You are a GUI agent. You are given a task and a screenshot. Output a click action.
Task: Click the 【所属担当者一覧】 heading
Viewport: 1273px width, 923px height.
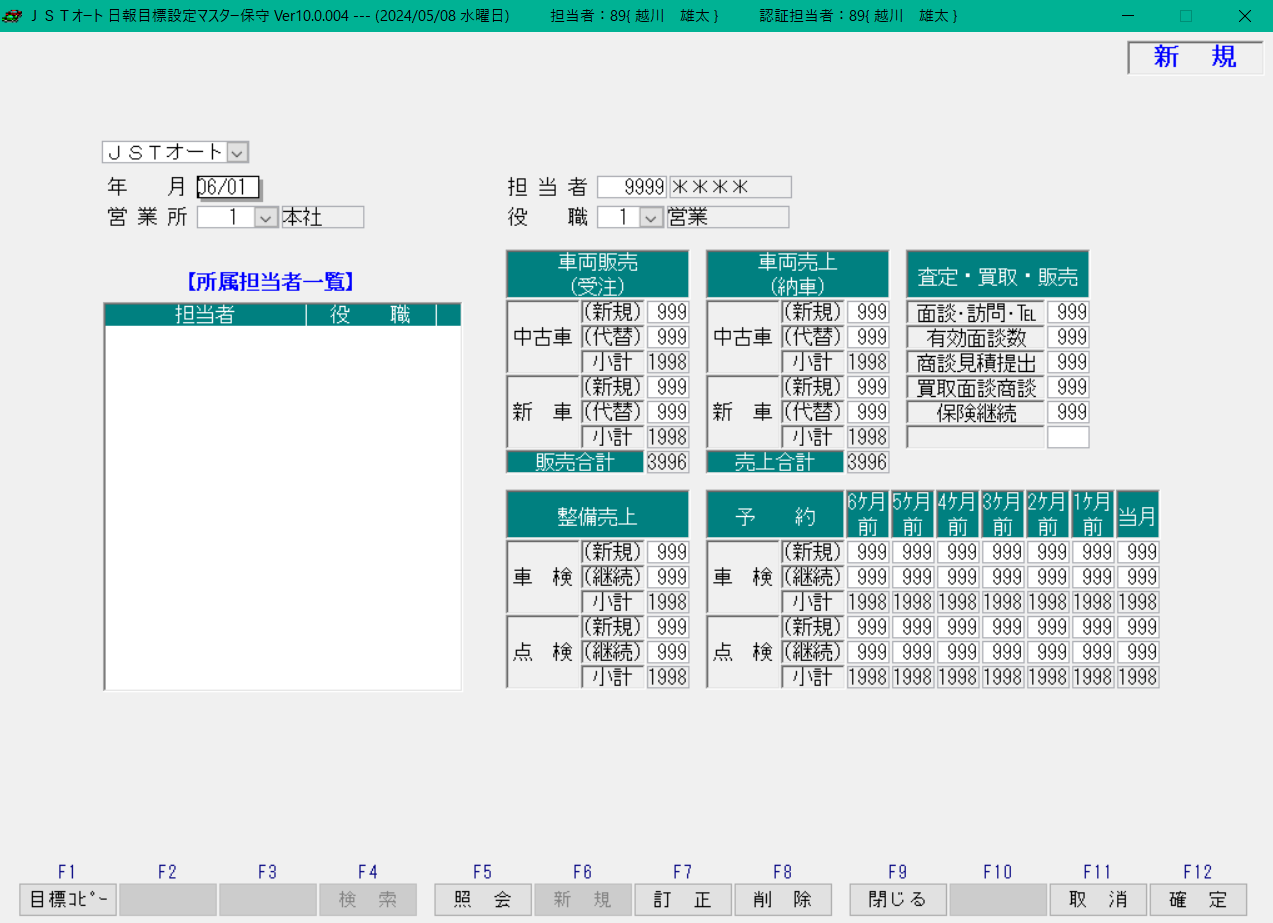click(271, 283)
